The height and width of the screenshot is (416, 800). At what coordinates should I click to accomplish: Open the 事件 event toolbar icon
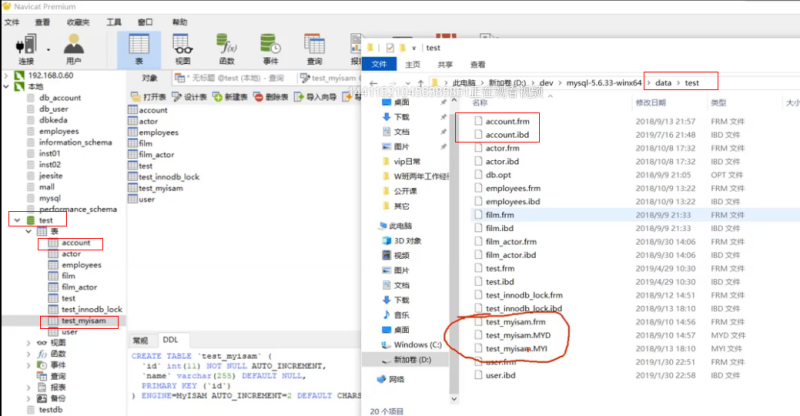[270, 49]
